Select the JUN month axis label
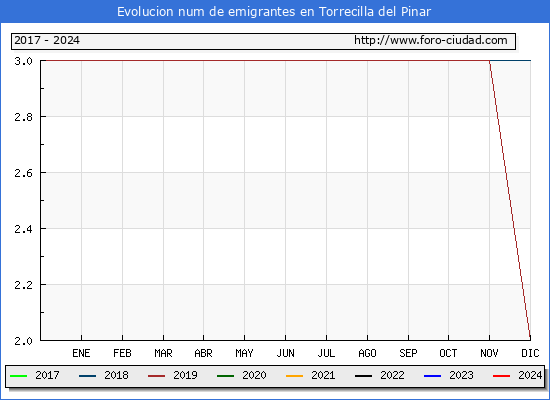 (286, 353)
